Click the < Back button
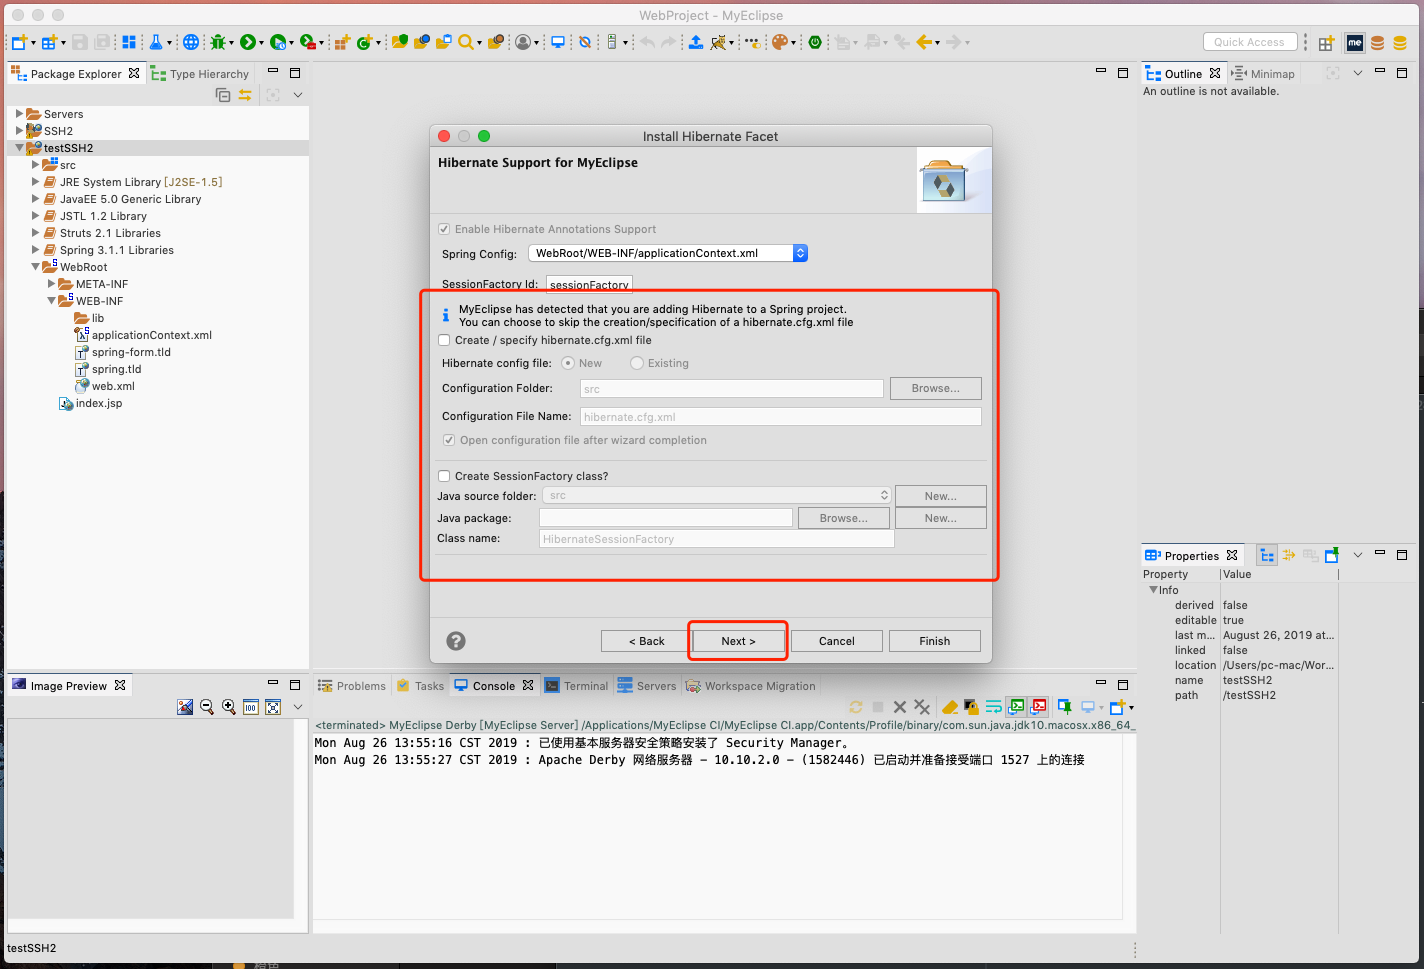The image size is (1424, 969). pyautogui.click(x=646, y=641)
